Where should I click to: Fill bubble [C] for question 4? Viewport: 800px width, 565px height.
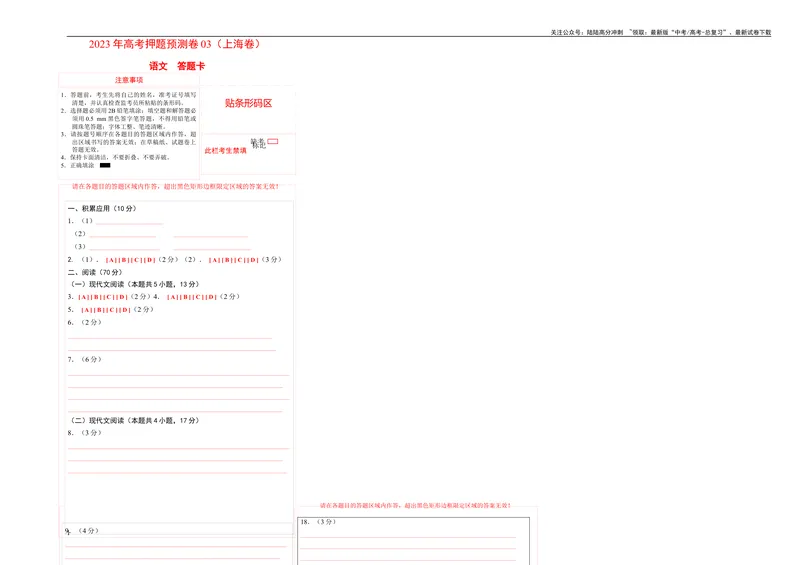point(198,297)
